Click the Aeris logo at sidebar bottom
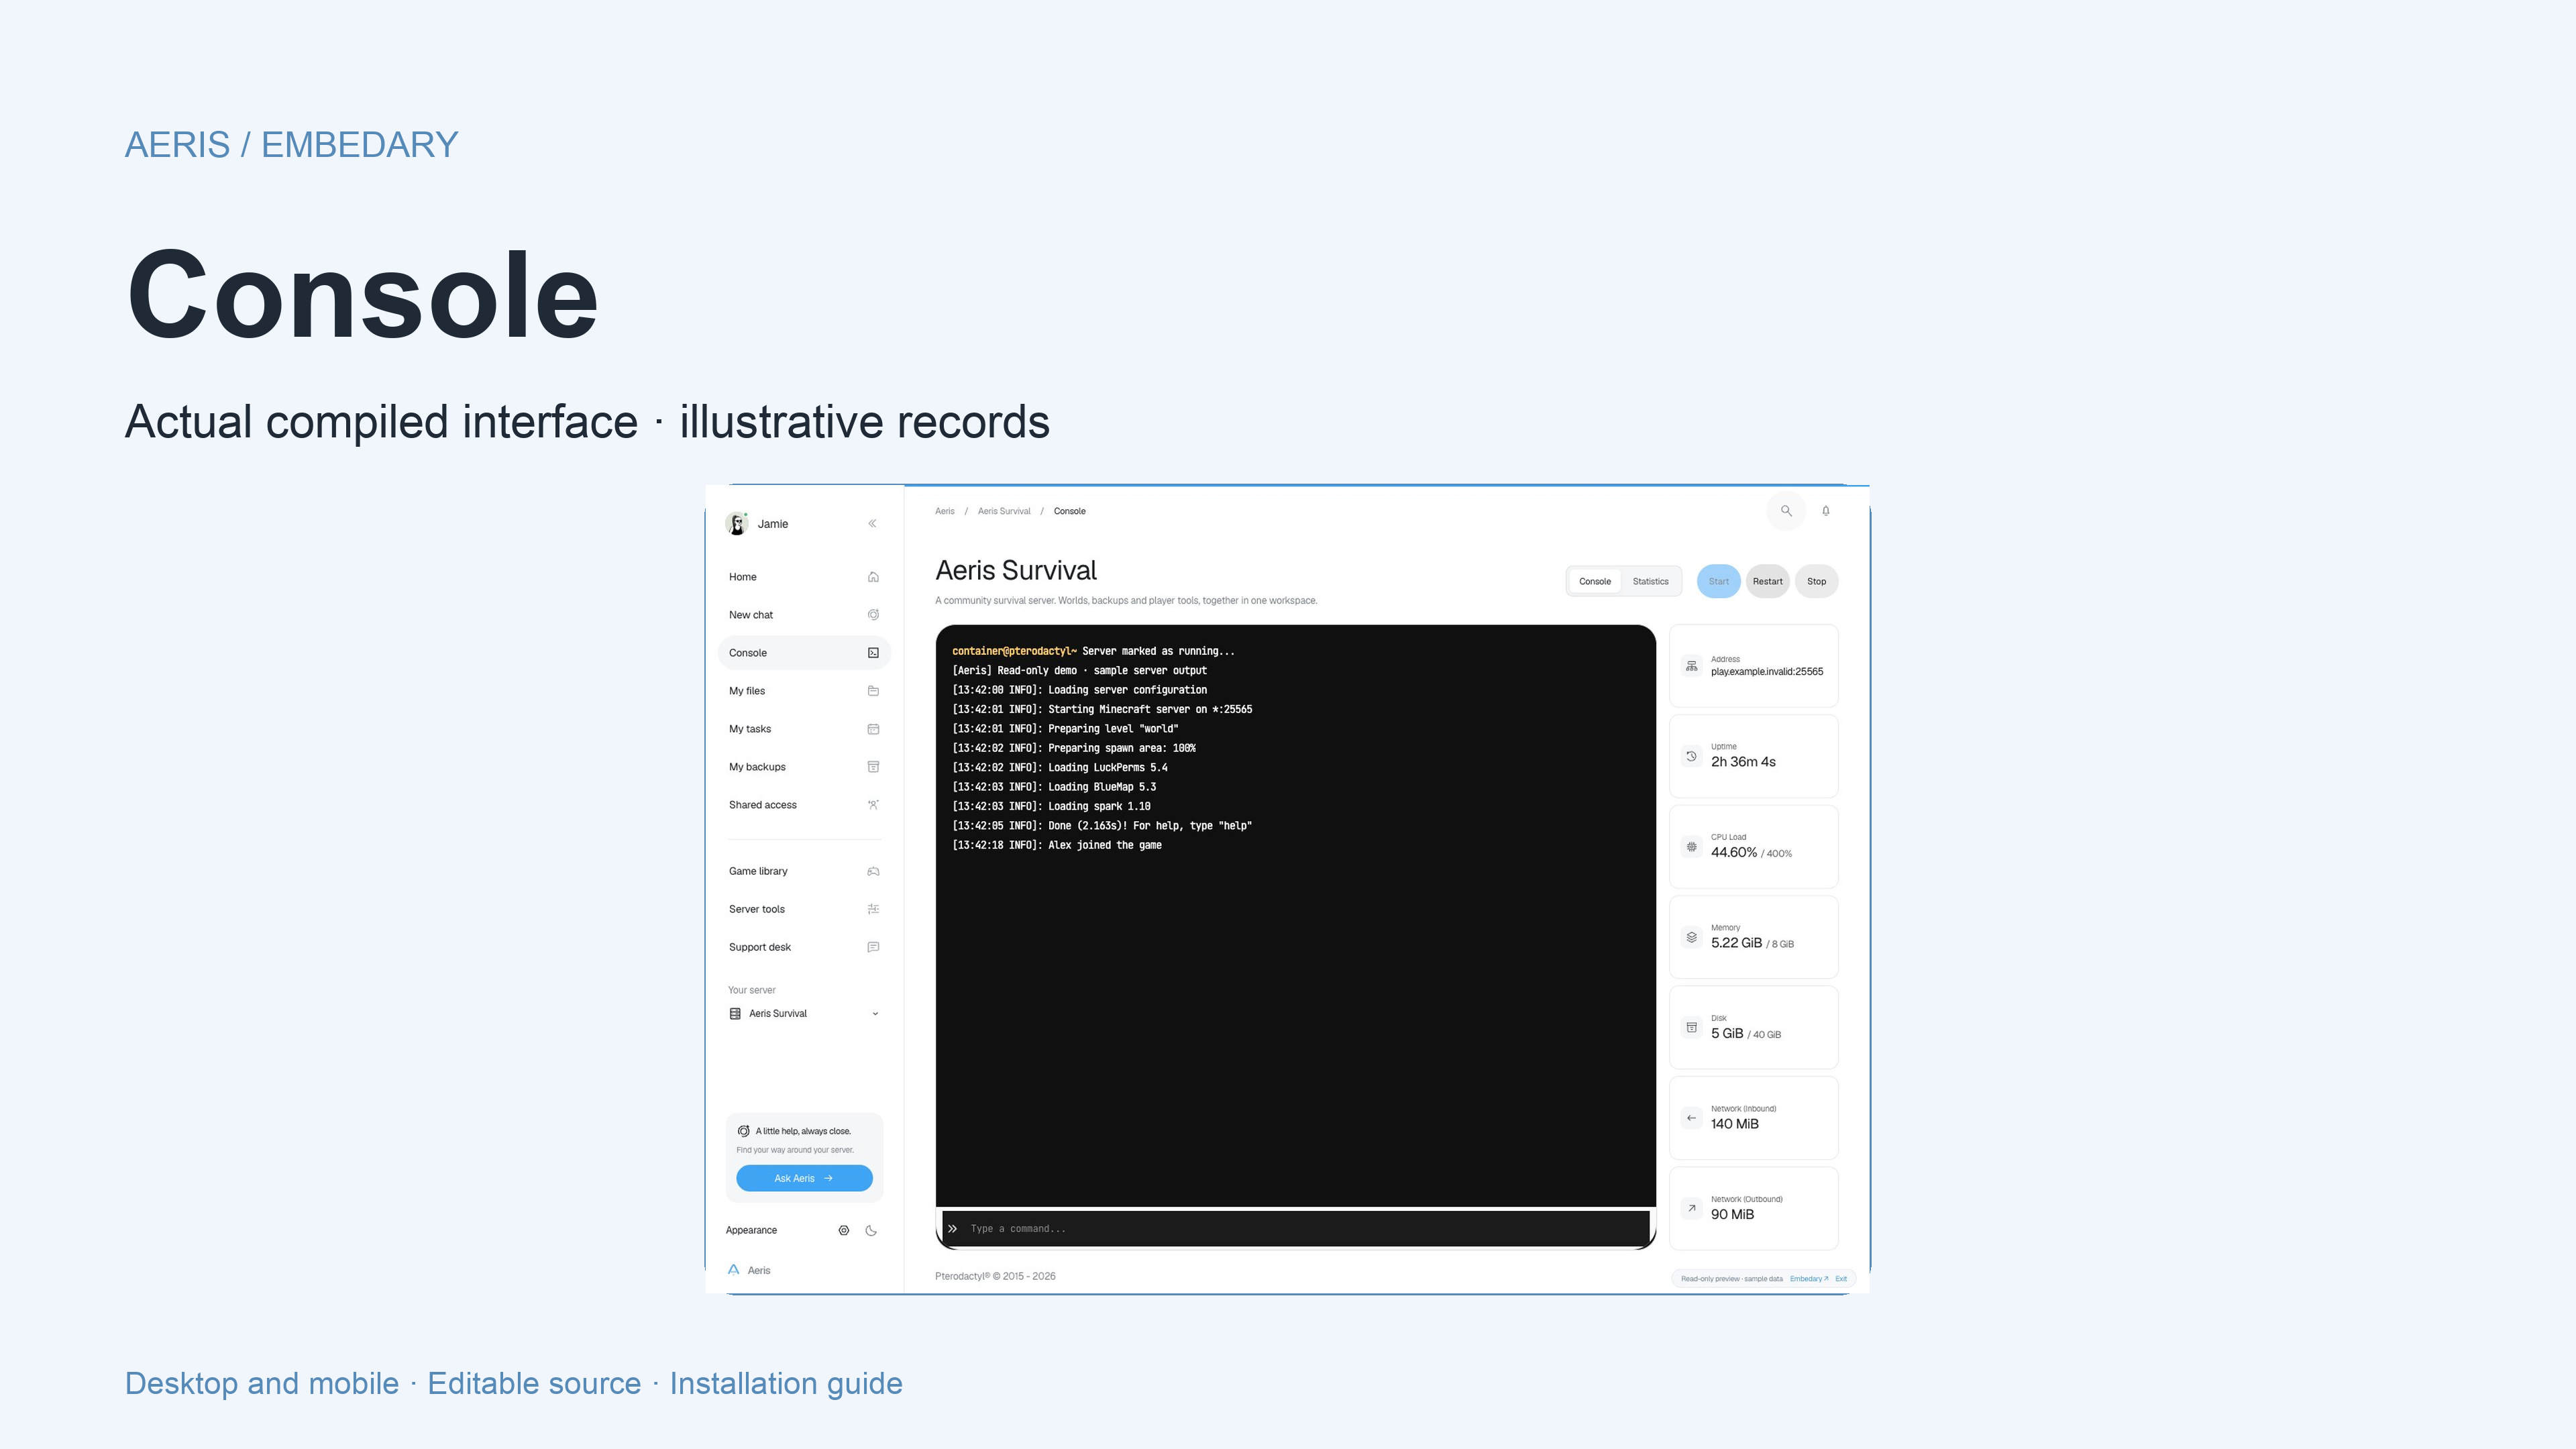This screenshot has width=2576, height=1449. coord(734,1270)
